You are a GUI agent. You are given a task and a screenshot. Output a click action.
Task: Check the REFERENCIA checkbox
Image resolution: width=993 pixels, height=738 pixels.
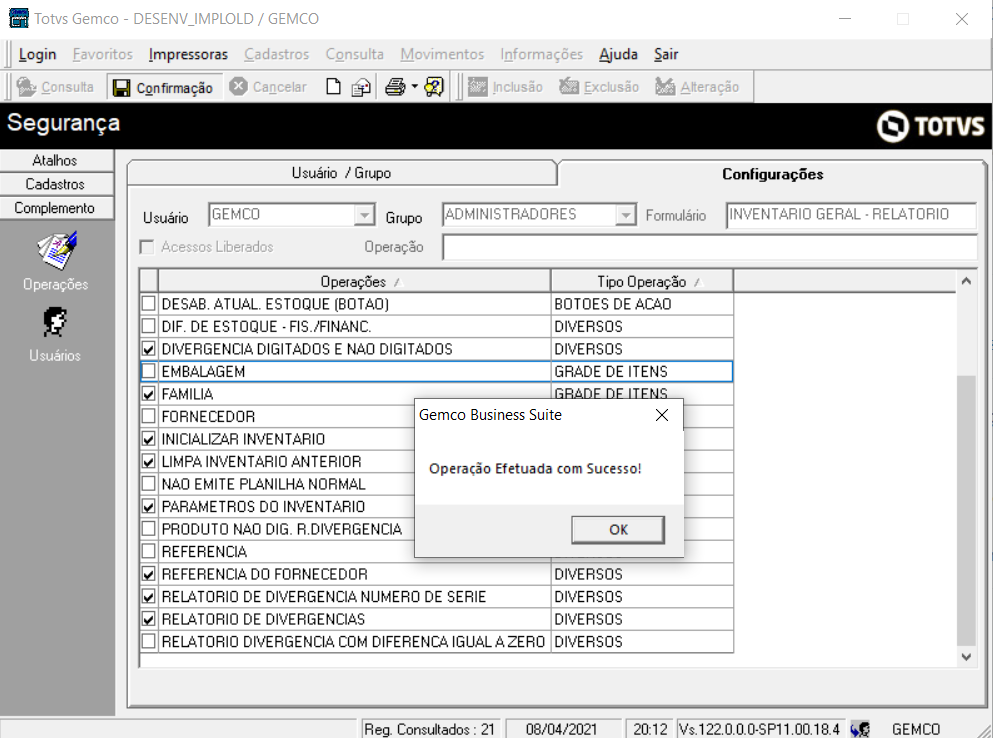tap(149, 551)
